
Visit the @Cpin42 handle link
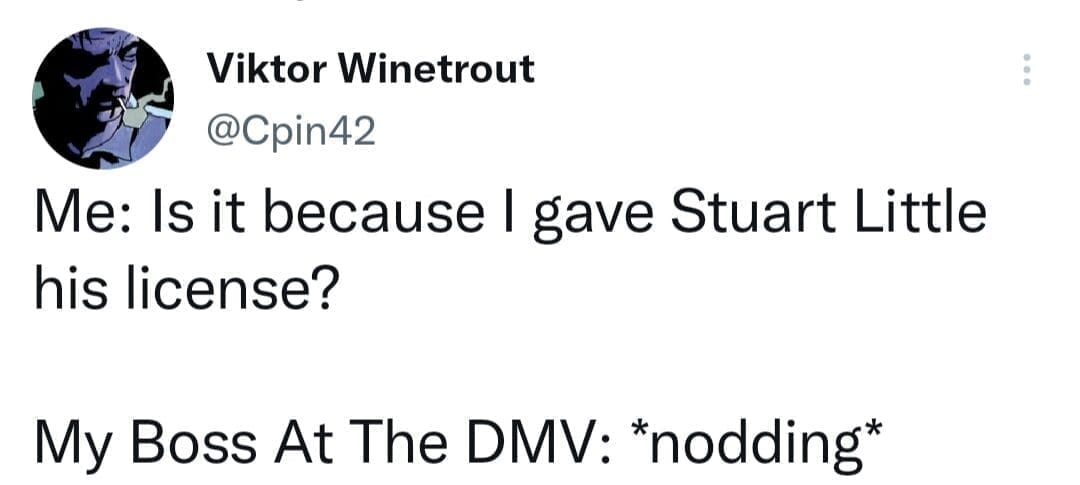point(291,131)
